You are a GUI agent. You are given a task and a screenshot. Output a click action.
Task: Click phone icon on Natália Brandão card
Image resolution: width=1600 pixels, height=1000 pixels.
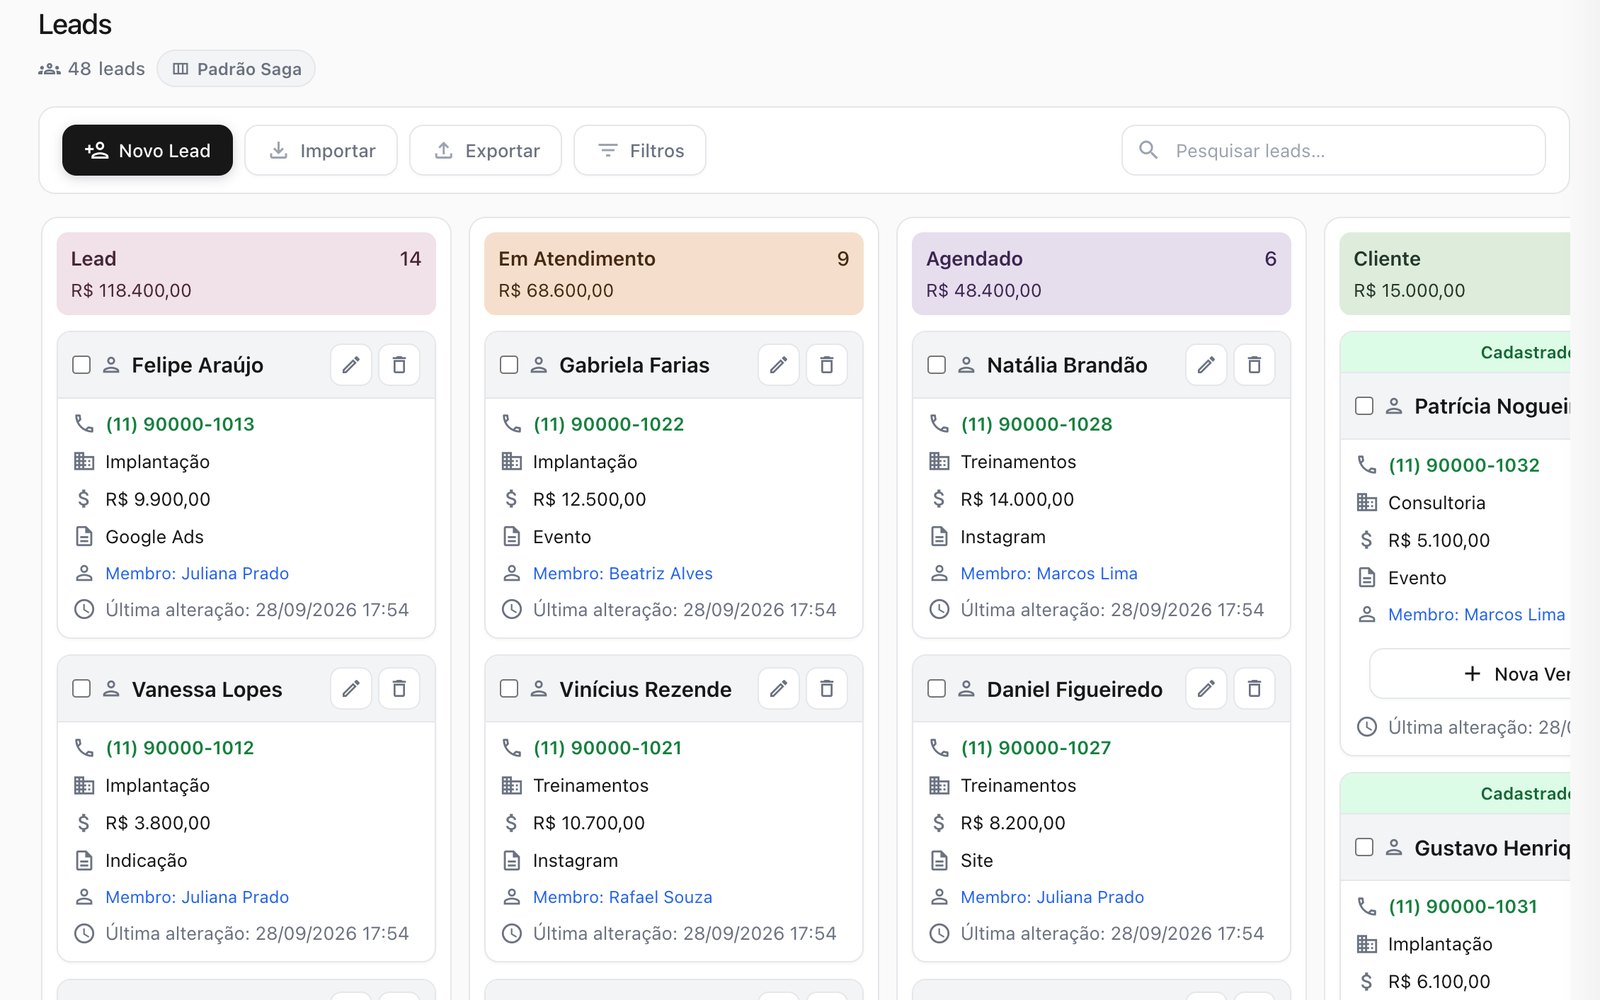(939, 424)
